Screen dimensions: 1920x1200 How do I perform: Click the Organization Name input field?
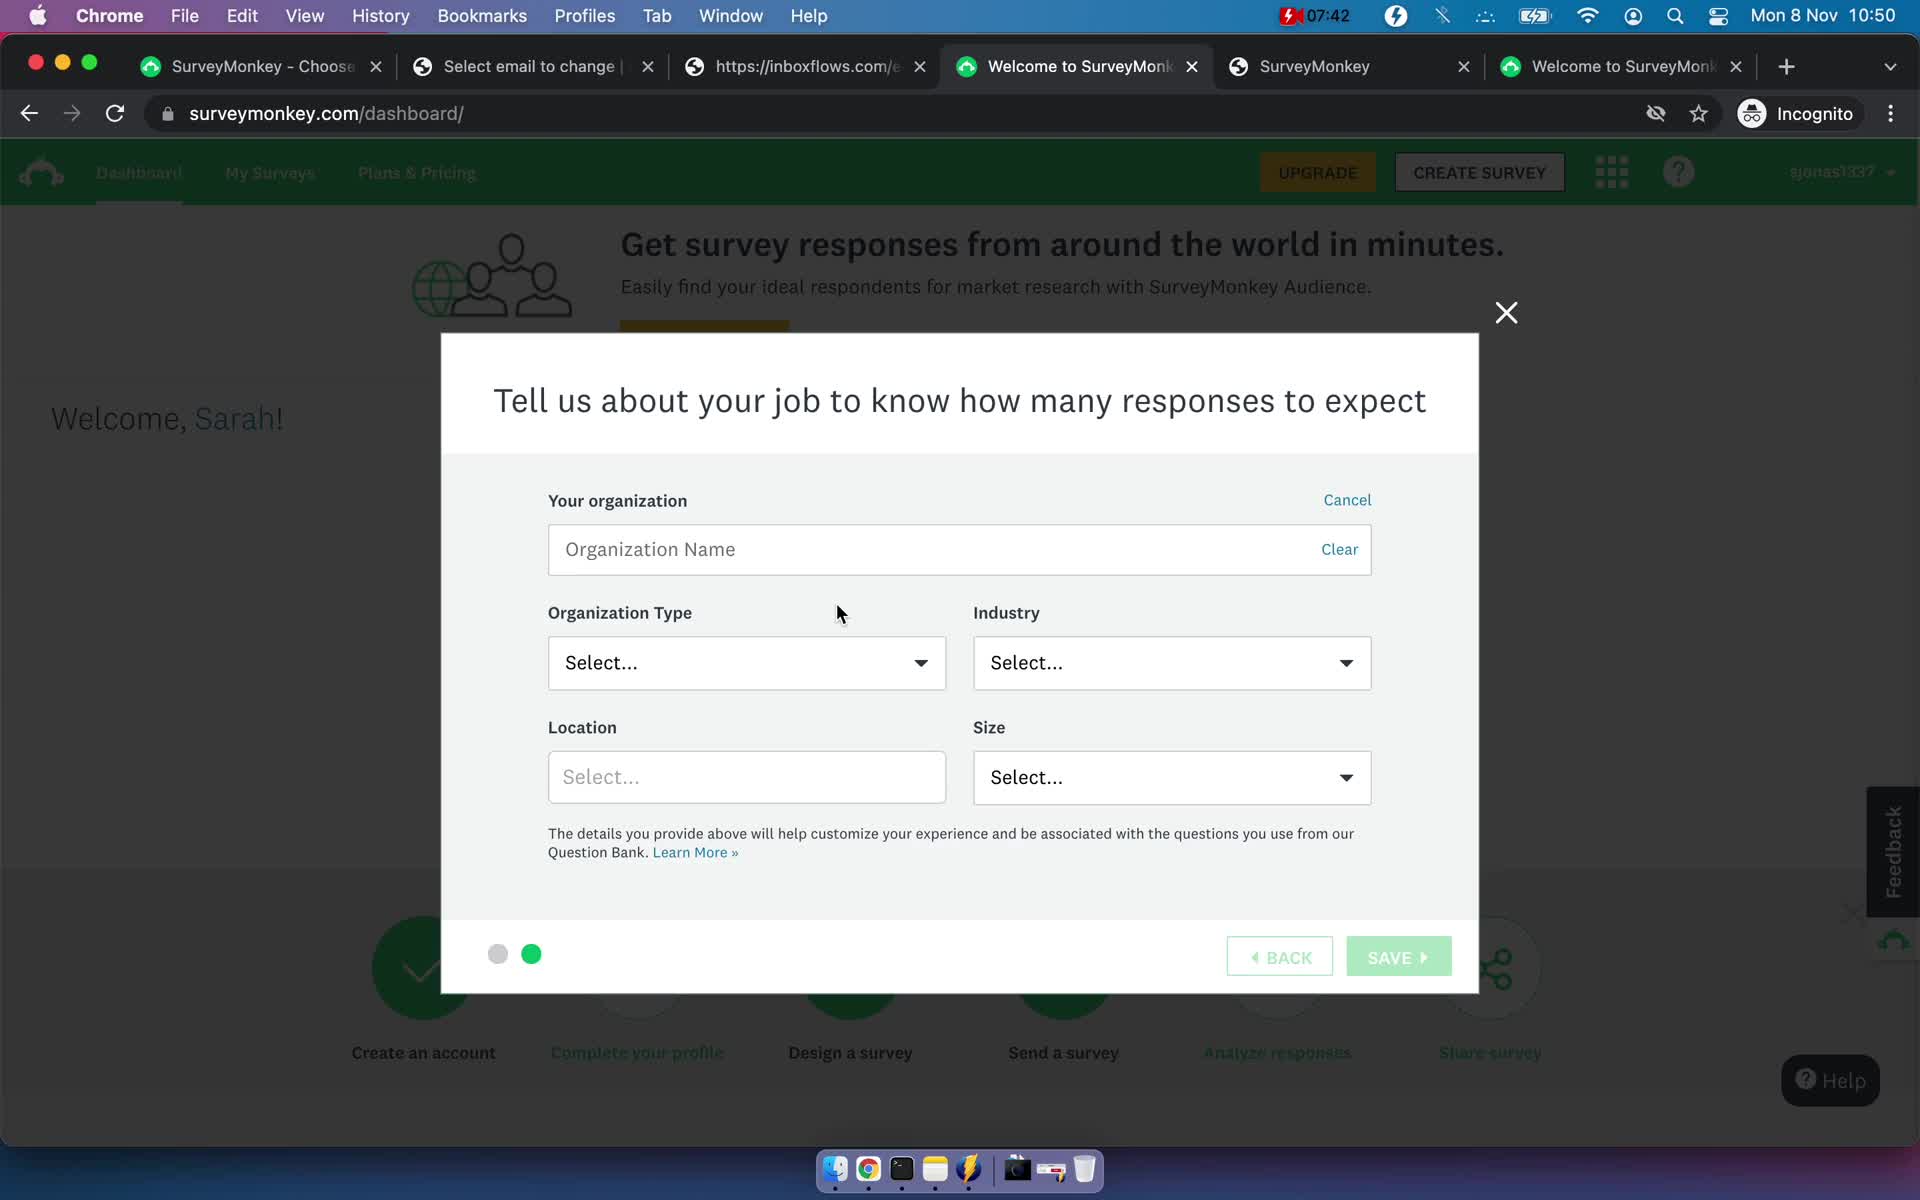coord(959,549)
